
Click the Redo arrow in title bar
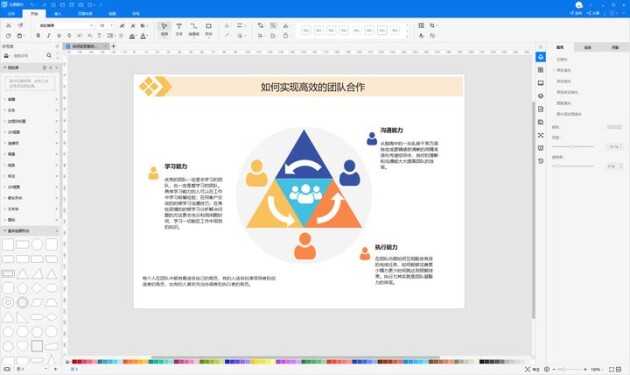click(44, 4)
